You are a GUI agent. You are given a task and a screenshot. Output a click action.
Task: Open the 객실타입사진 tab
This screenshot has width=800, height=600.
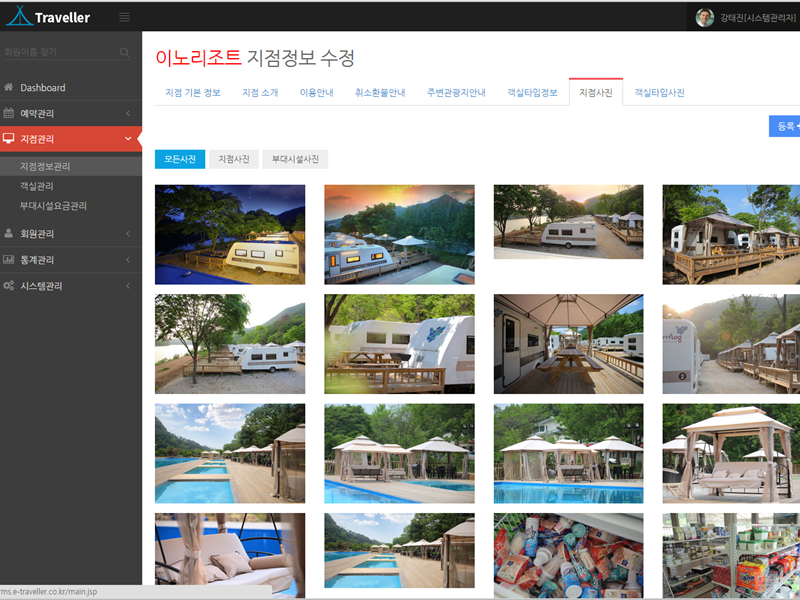(x=659, y=92)
